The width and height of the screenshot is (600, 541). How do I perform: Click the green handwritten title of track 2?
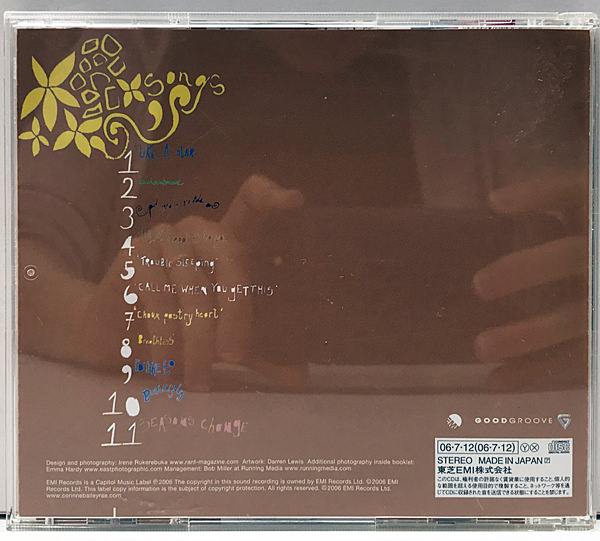pyautogui.click(x=161, y=183)
